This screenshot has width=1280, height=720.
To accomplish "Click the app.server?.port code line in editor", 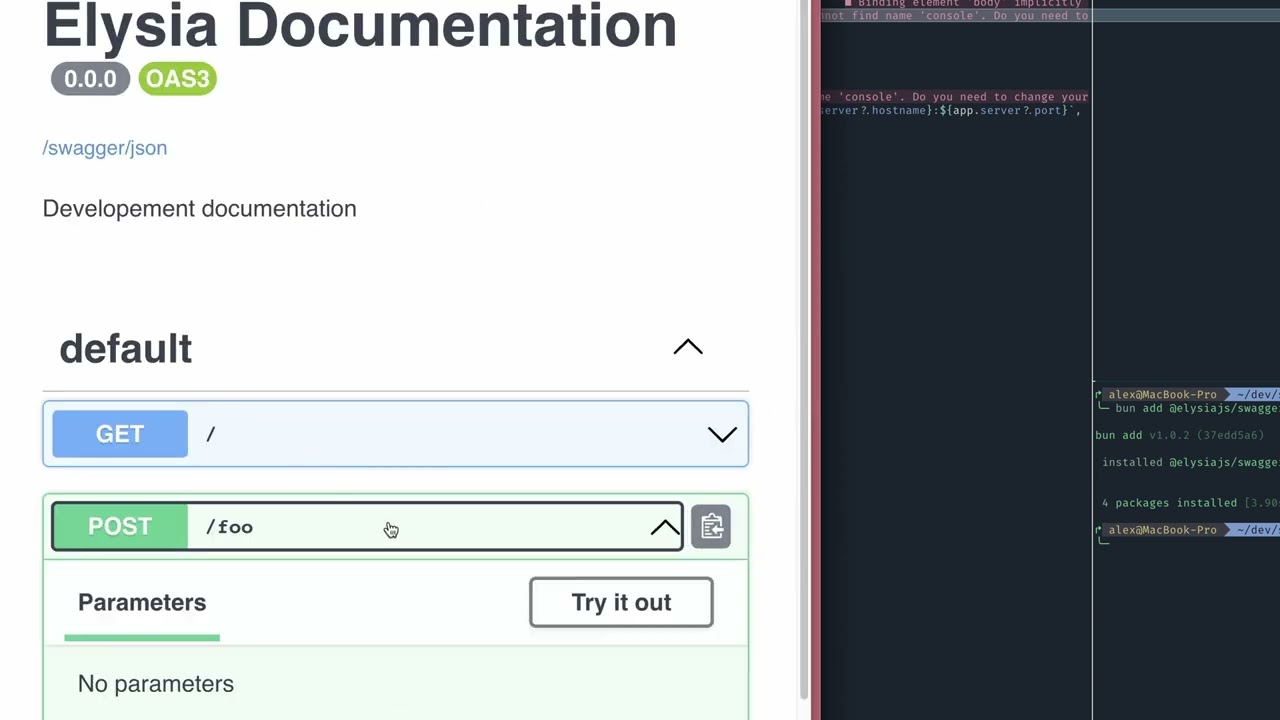I will pos(950,110).
